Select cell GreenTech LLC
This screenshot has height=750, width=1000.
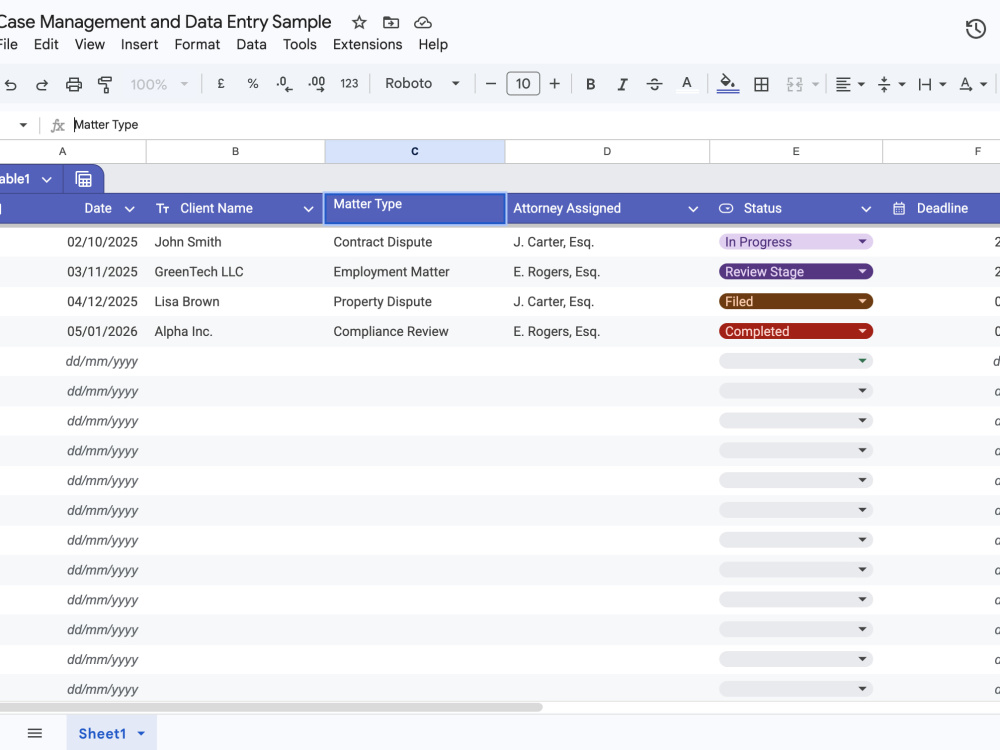pyautogui.click(x=235, y=272)
